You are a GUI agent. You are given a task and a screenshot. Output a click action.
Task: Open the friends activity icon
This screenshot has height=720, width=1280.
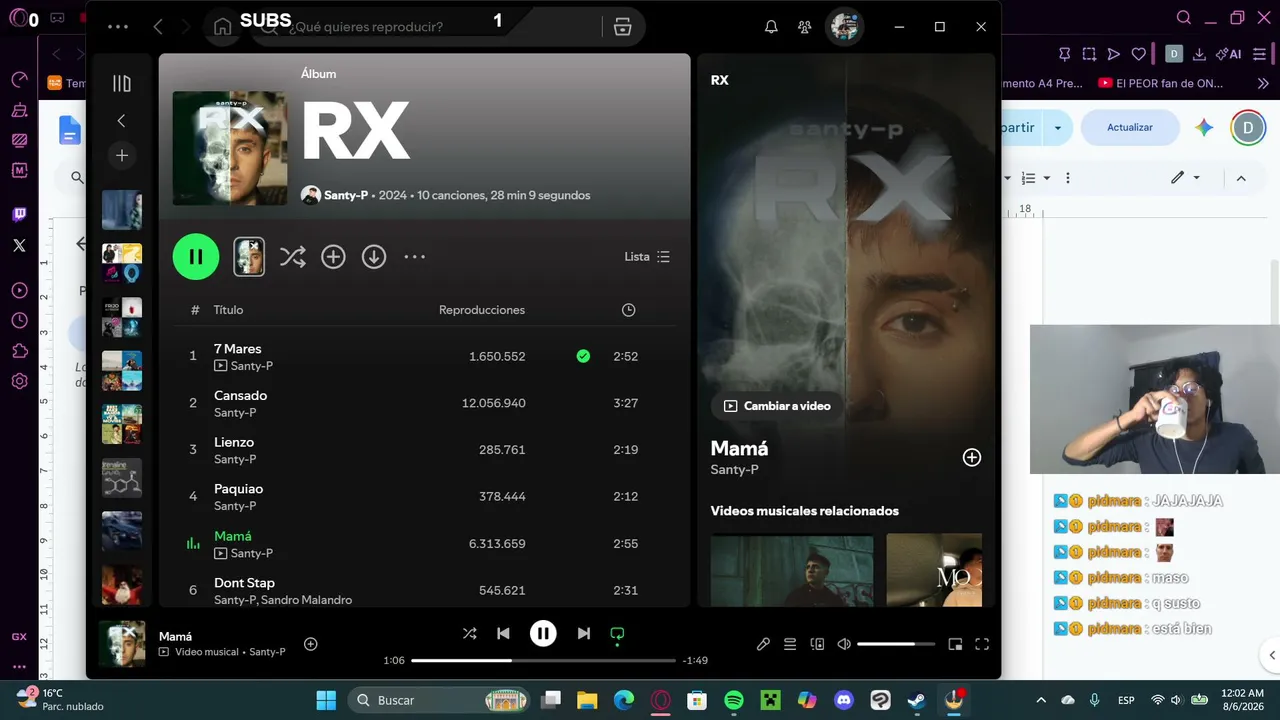(x=804, y=27)
